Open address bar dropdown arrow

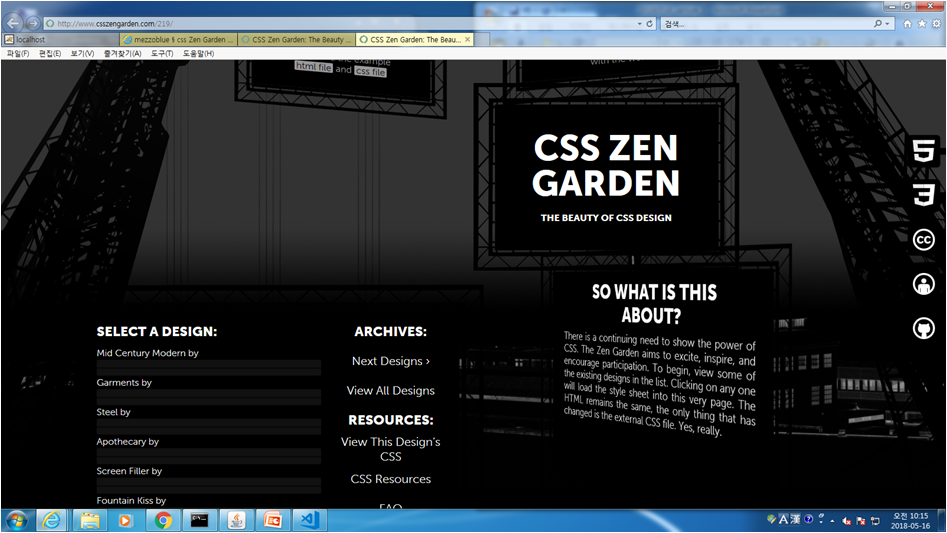coord(640,24)
